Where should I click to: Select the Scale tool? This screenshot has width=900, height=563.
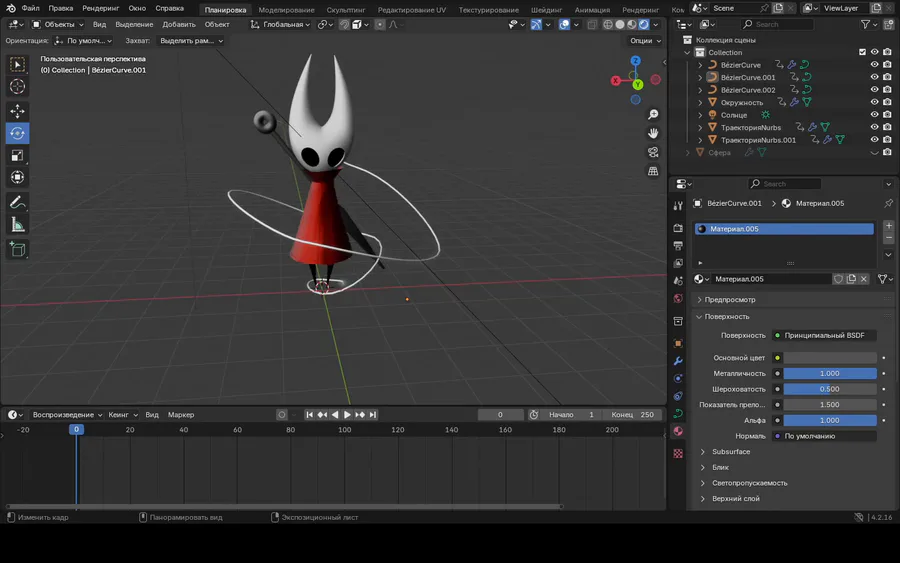click(x=17, y=155)
